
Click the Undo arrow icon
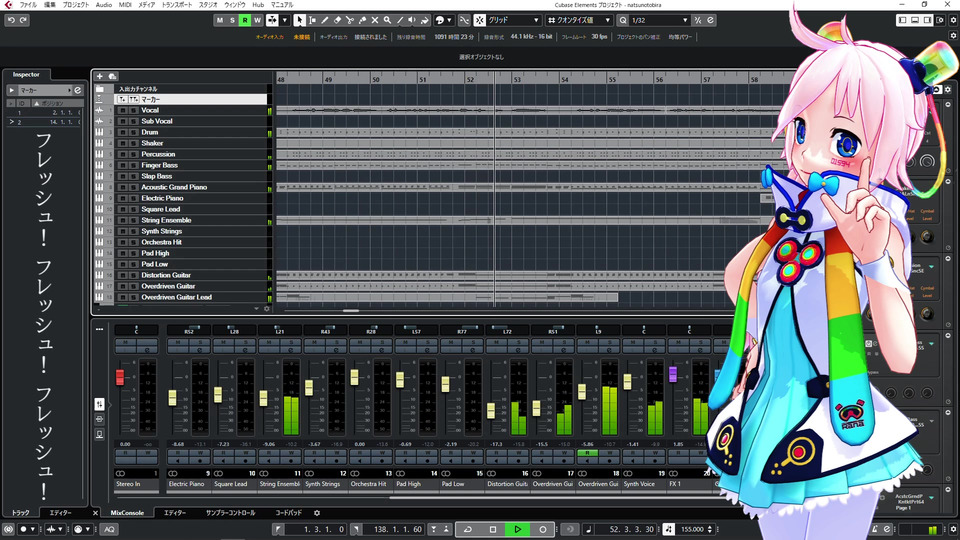tap(11, 20)
